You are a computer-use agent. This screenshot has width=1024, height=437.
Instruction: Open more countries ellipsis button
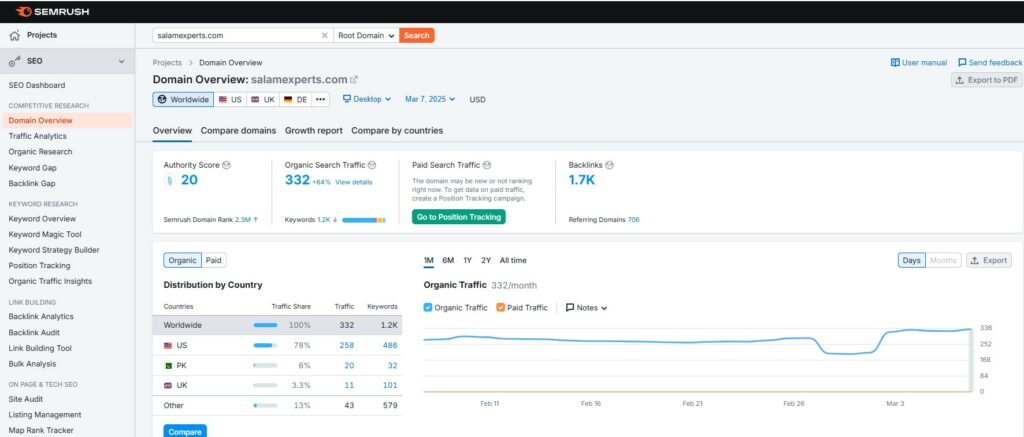pos(320,99)
